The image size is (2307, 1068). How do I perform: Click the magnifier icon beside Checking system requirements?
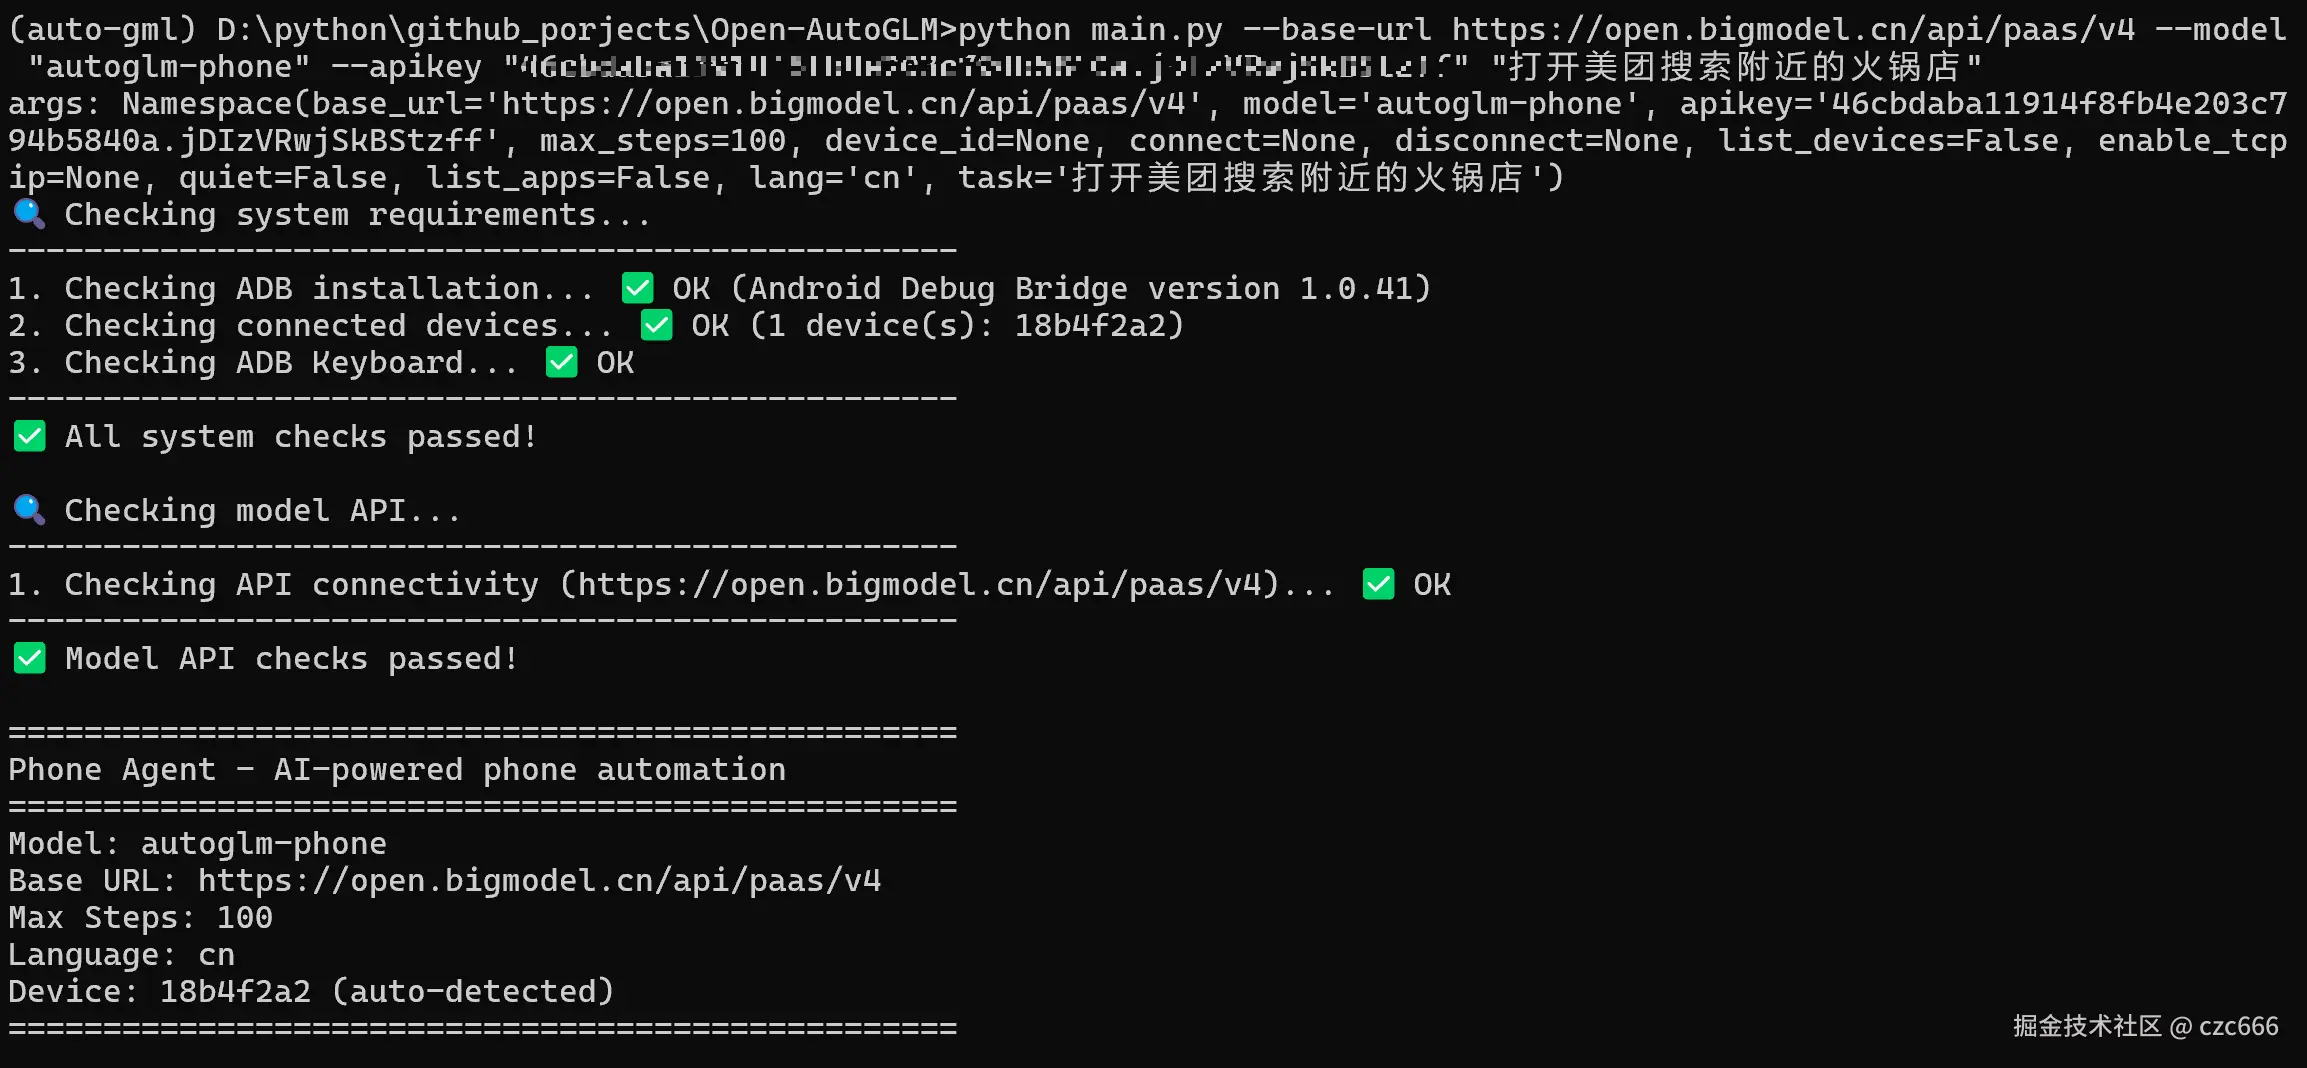(x=29, y=214)
